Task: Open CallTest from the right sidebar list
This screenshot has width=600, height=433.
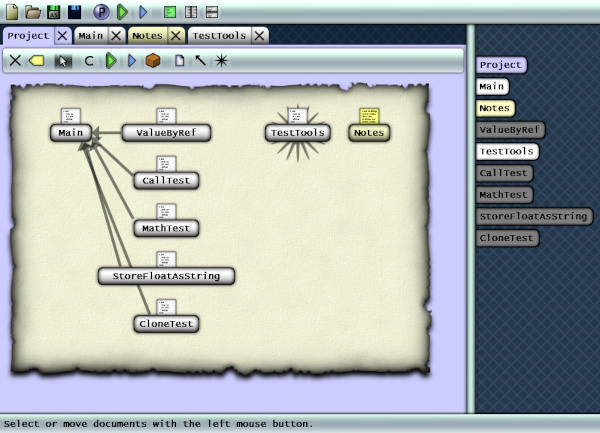Action: pos(504,173)
